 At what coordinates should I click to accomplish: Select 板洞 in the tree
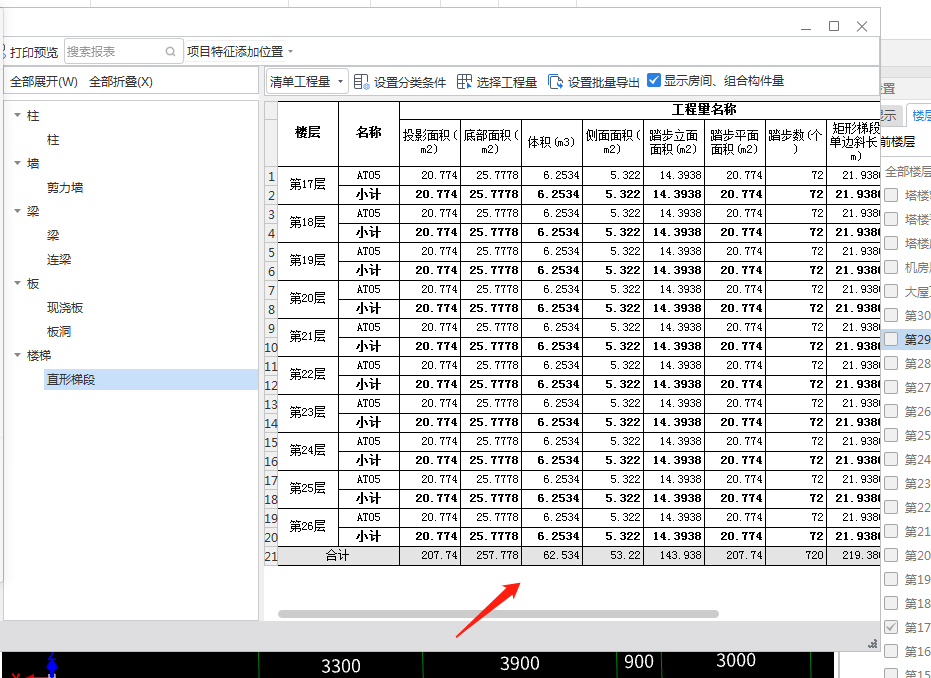(59, 331)
